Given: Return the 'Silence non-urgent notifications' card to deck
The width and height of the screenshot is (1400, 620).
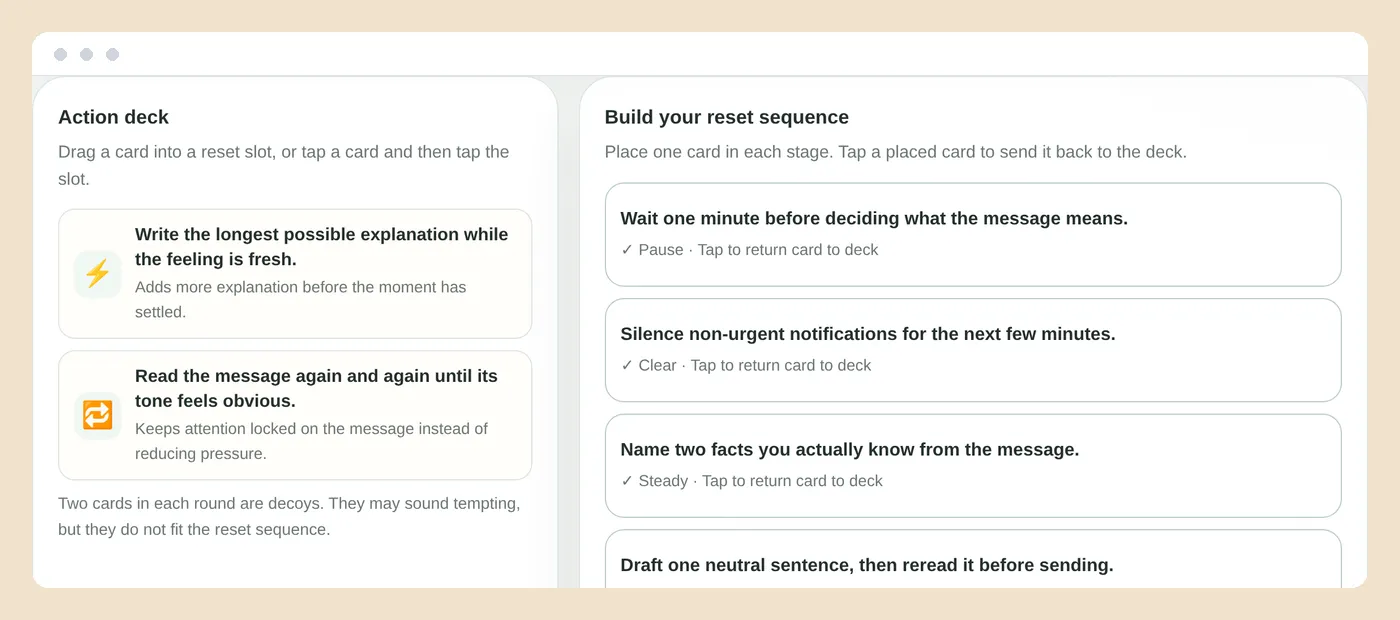Looking at the screenshot, I should 973,350.
